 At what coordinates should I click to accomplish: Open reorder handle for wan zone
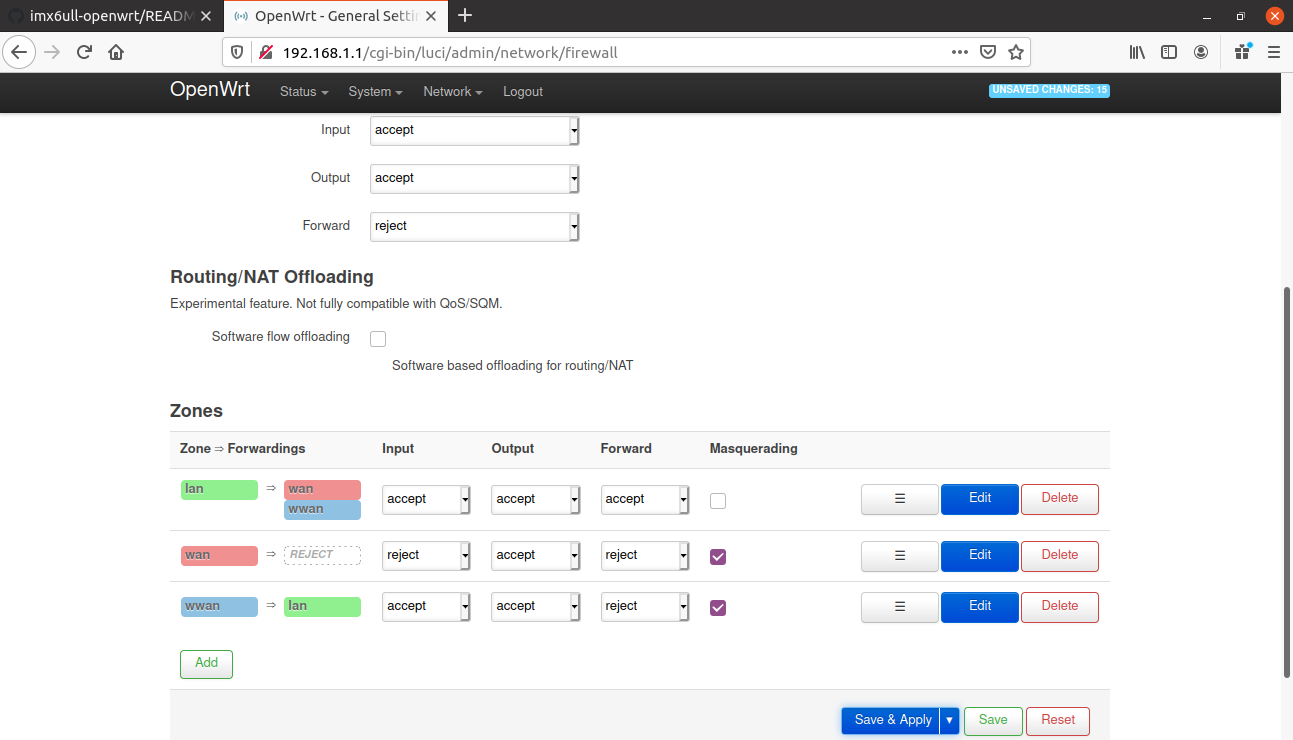click(x=899, y=555)
